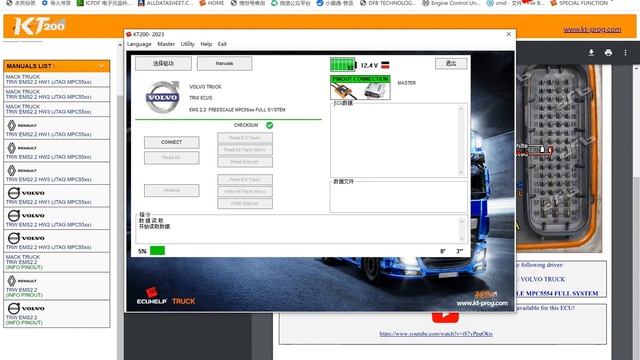Click the CONNECT button
The width and height of the screenshot is (640, 360).
pyautogui.click(x=171, y=142)
